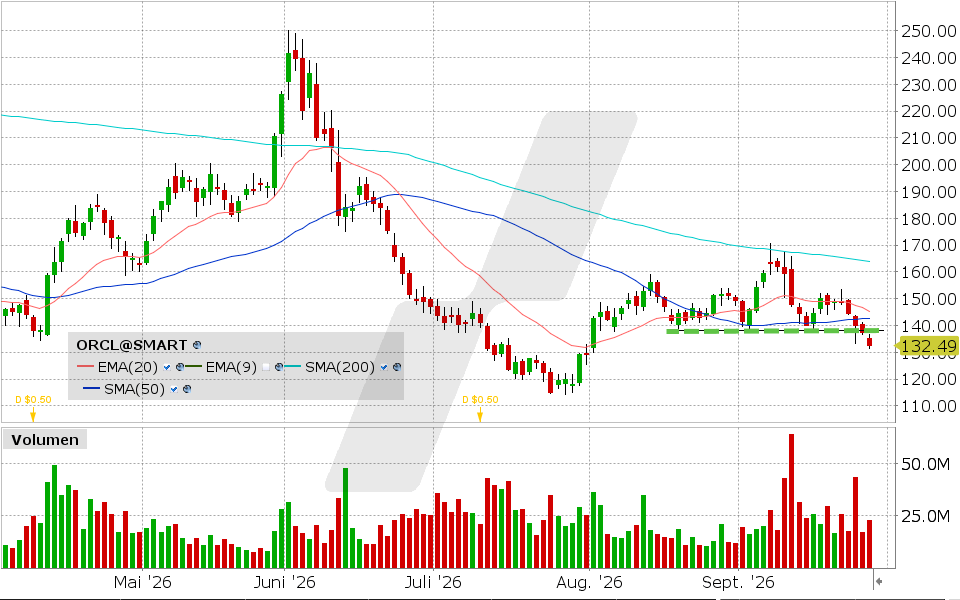Click the 200.00 price axis value
The height and width of the screenshot is (600, 960).
[929, 165]
